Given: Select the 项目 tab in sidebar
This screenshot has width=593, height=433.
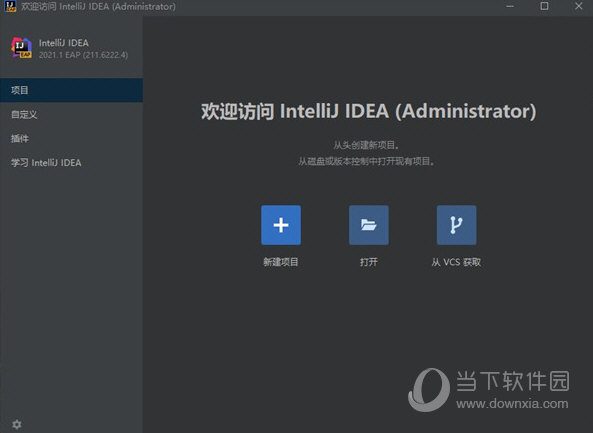Looking at the screenshot, I should tap(71, 90).
